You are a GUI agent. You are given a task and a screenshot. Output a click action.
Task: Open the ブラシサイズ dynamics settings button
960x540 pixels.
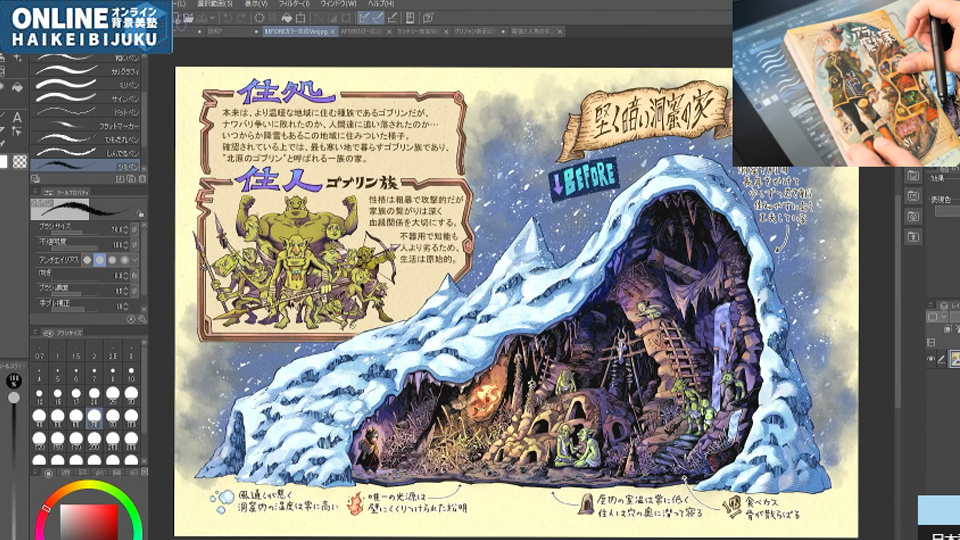coord(135,230)
